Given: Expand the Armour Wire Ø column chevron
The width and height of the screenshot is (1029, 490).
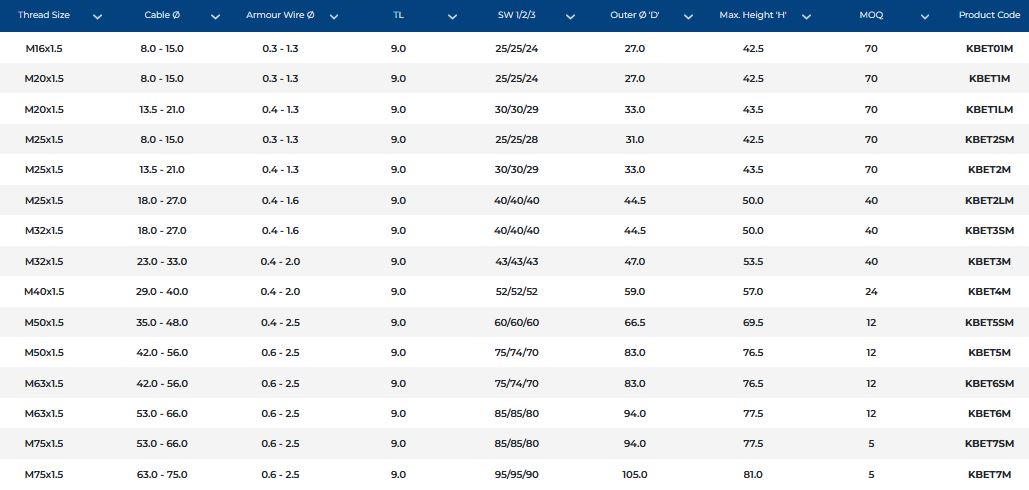Looking at the screenshot, I should [333, 17].
